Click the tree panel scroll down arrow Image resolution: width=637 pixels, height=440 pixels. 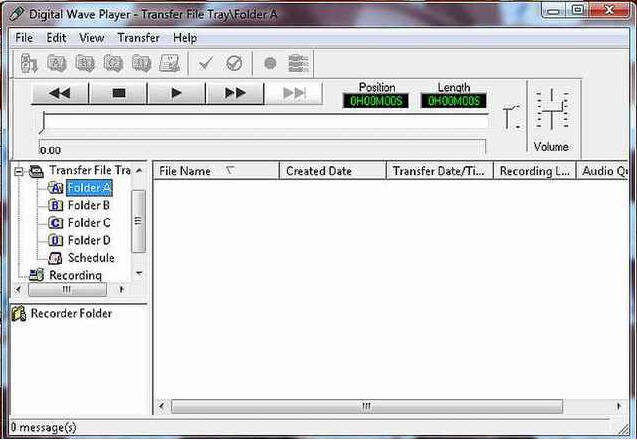coord(139,273)
